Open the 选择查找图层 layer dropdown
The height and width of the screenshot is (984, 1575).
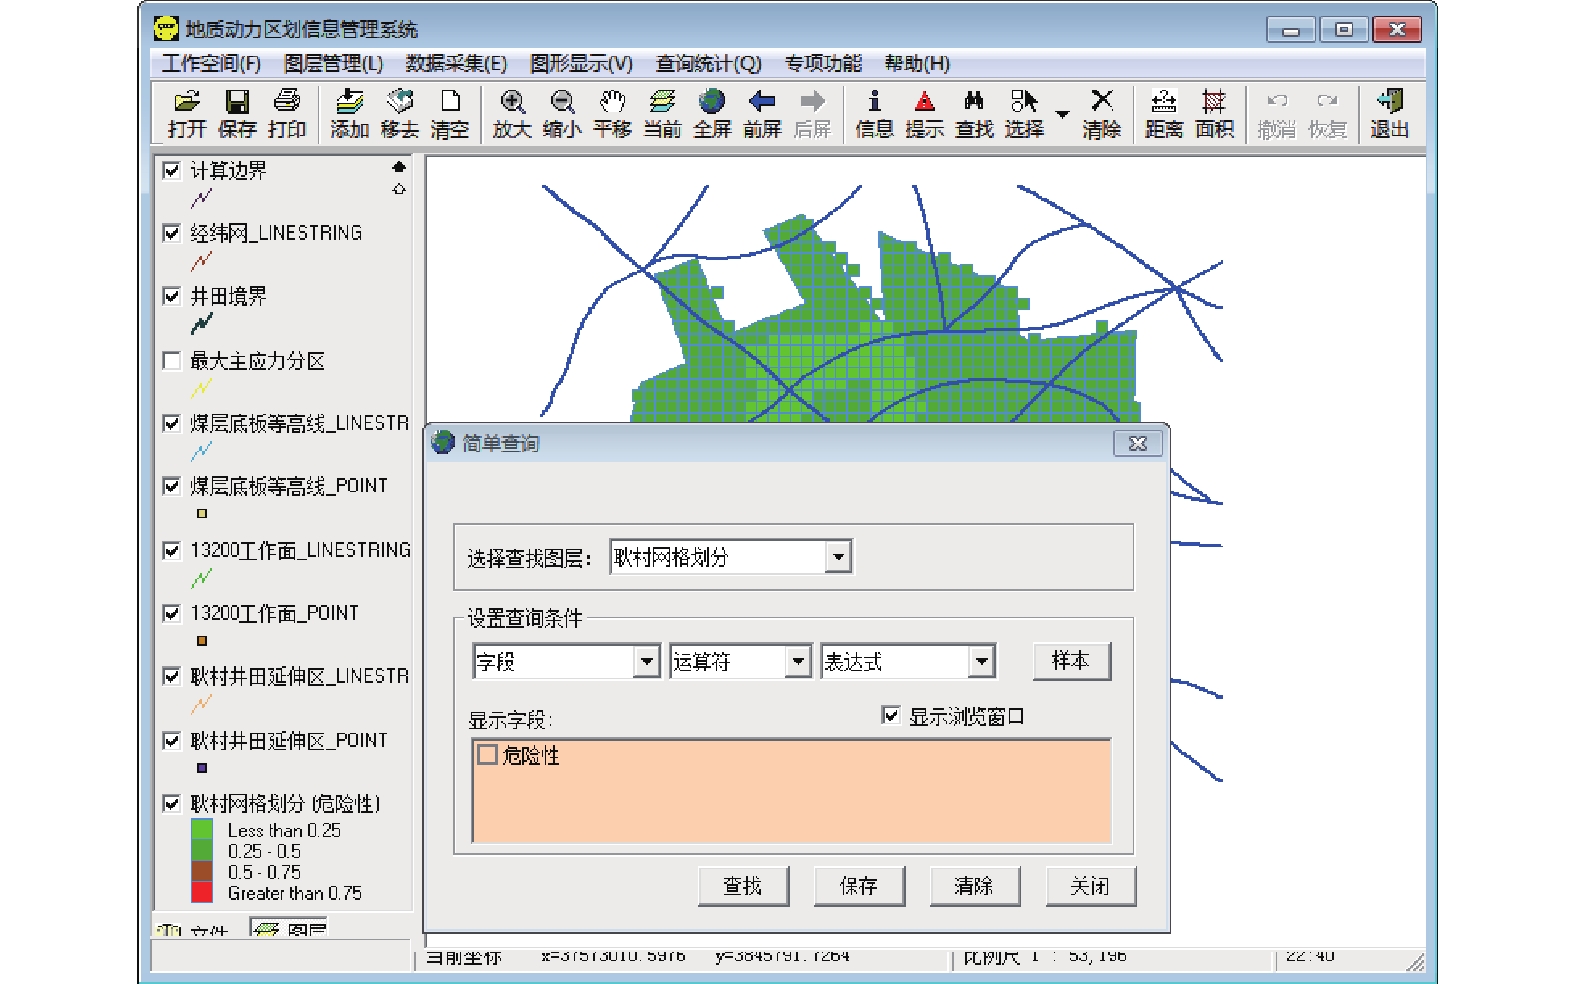tap(838, 557)
